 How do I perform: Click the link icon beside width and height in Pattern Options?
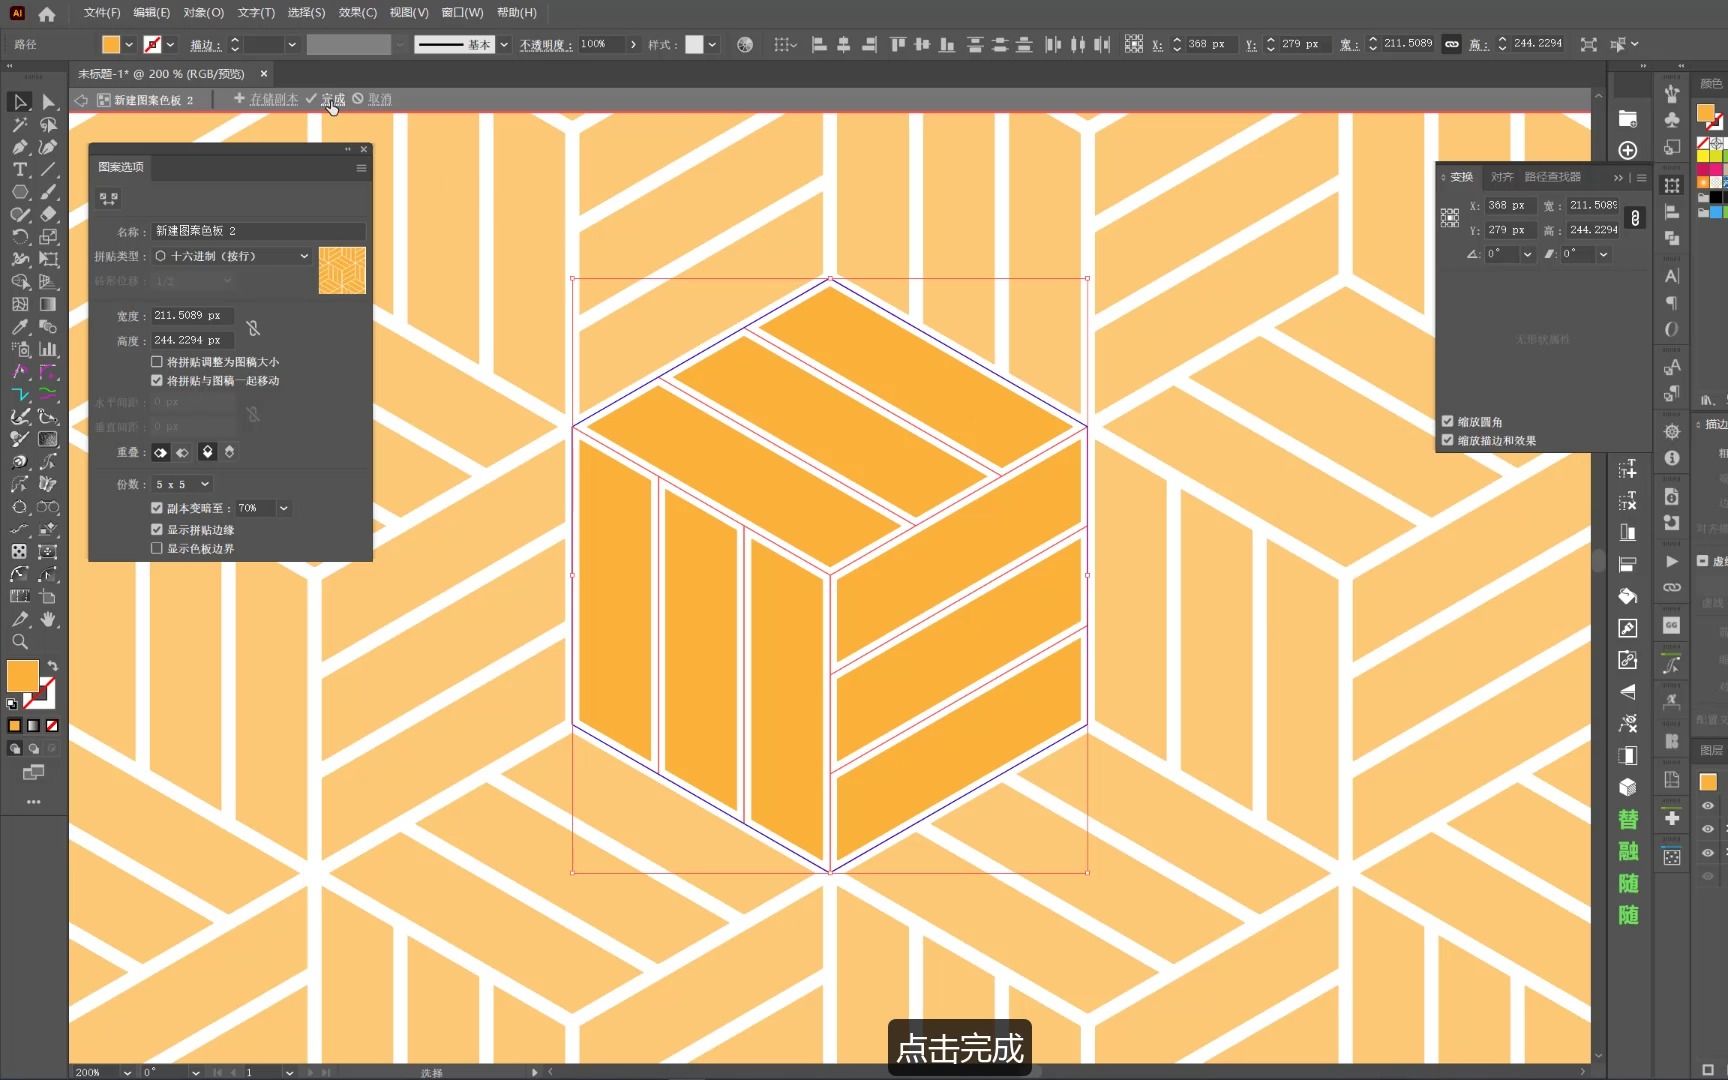click(253, 328)
